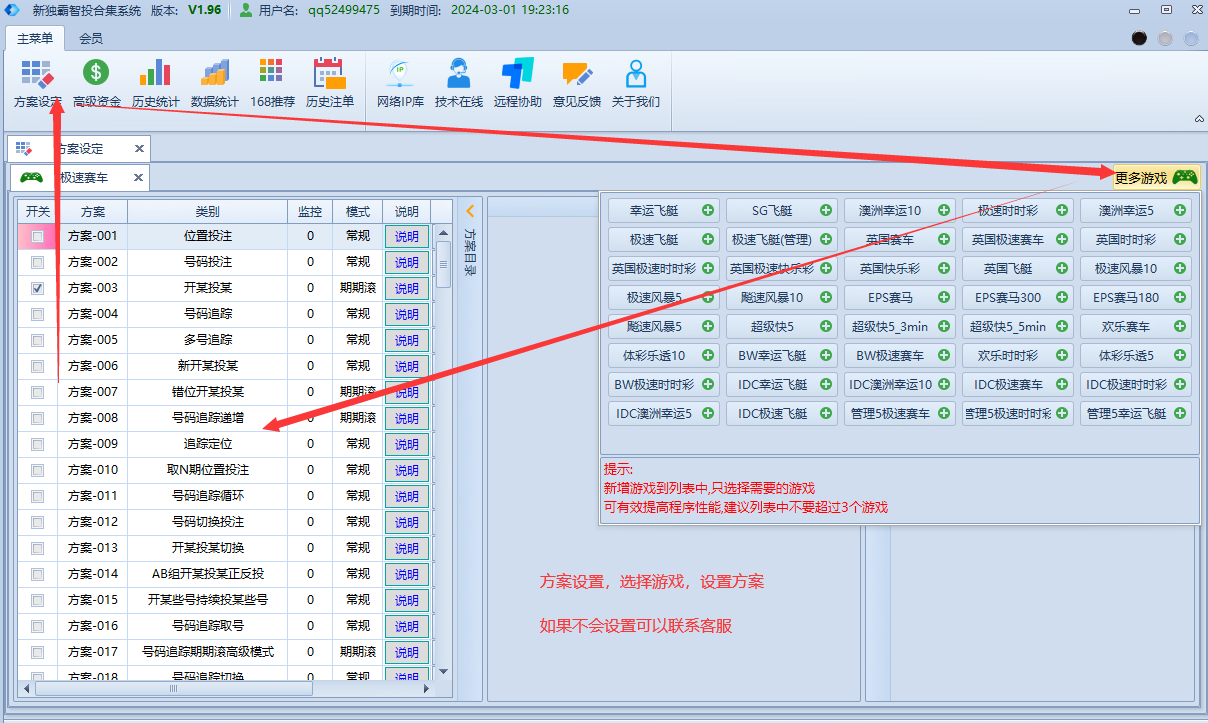The width and height of the screenshot is (1208, 723).
Task: Open 历史统计 bar chart icon
Action: [x=155, y=83]
